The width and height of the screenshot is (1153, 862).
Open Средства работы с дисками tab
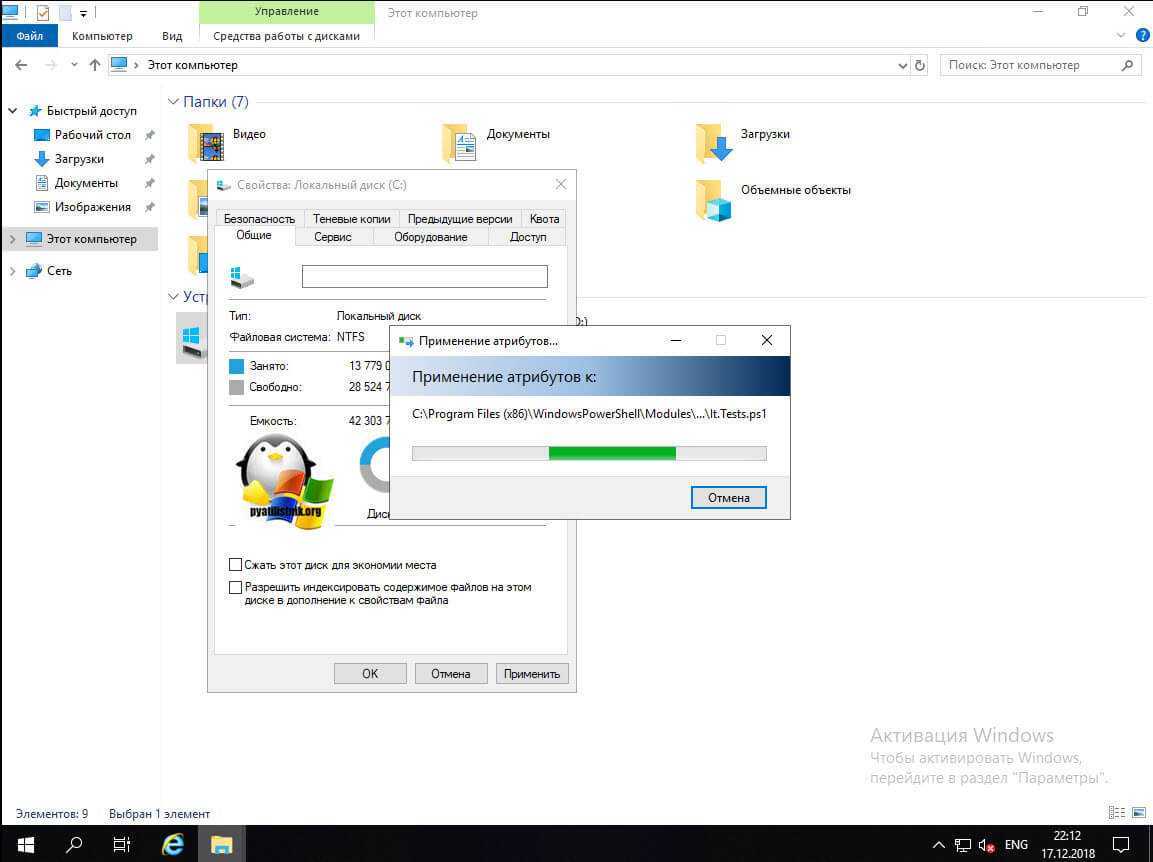click(287, 35)
